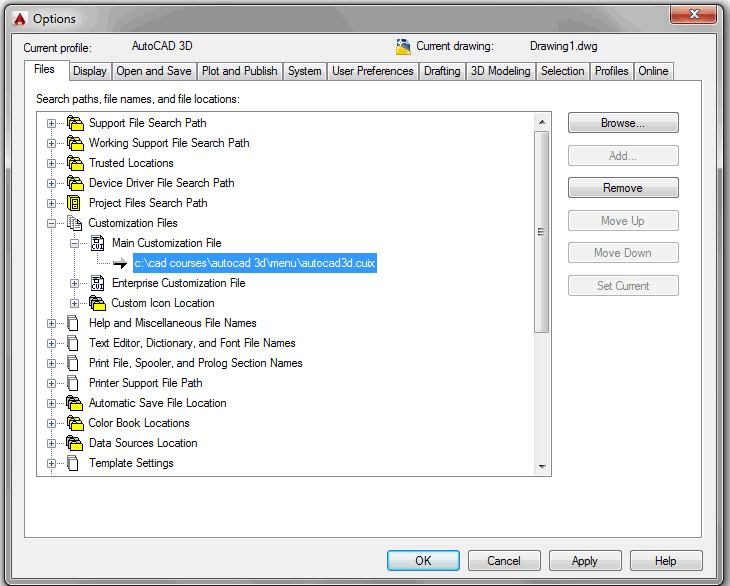
Task: Go to the Open and Save tab
Action: (x=154, y=71)
